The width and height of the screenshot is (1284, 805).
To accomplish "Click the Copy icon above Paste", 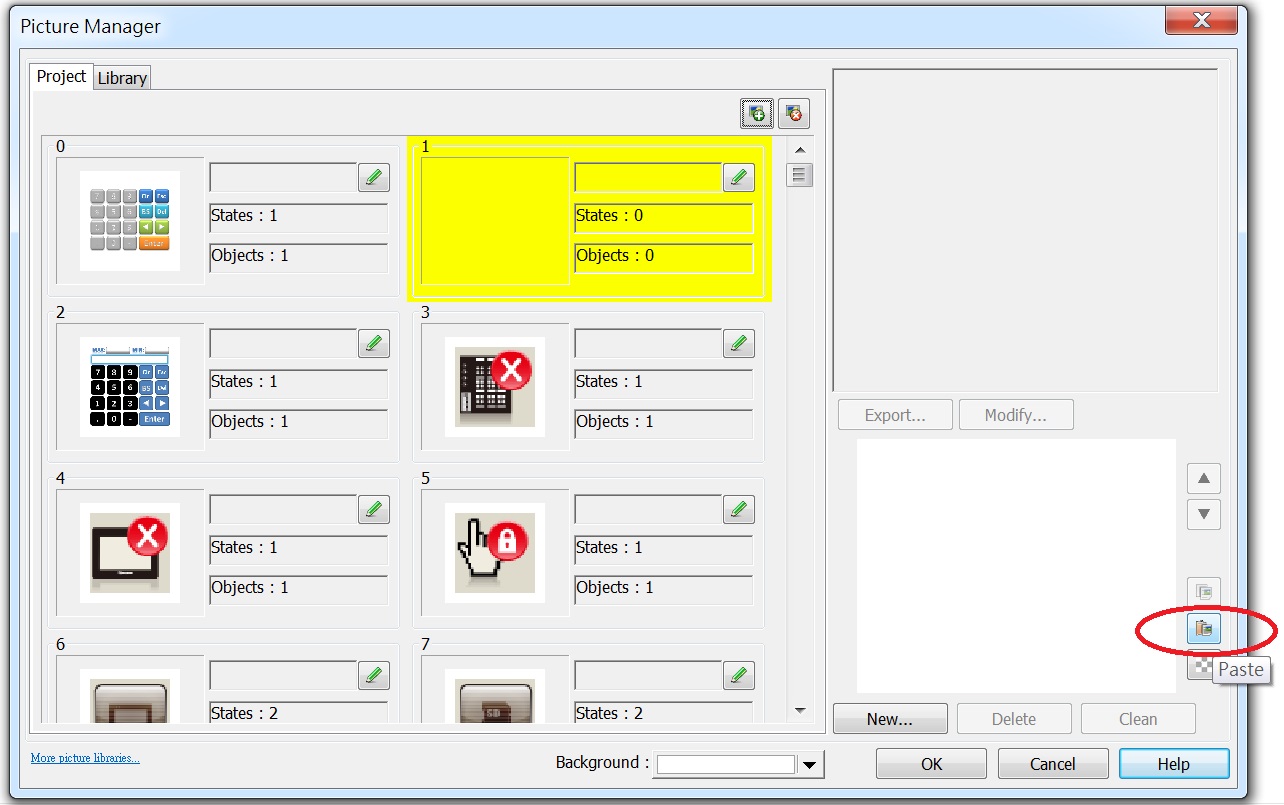I will pos(1203,592).
